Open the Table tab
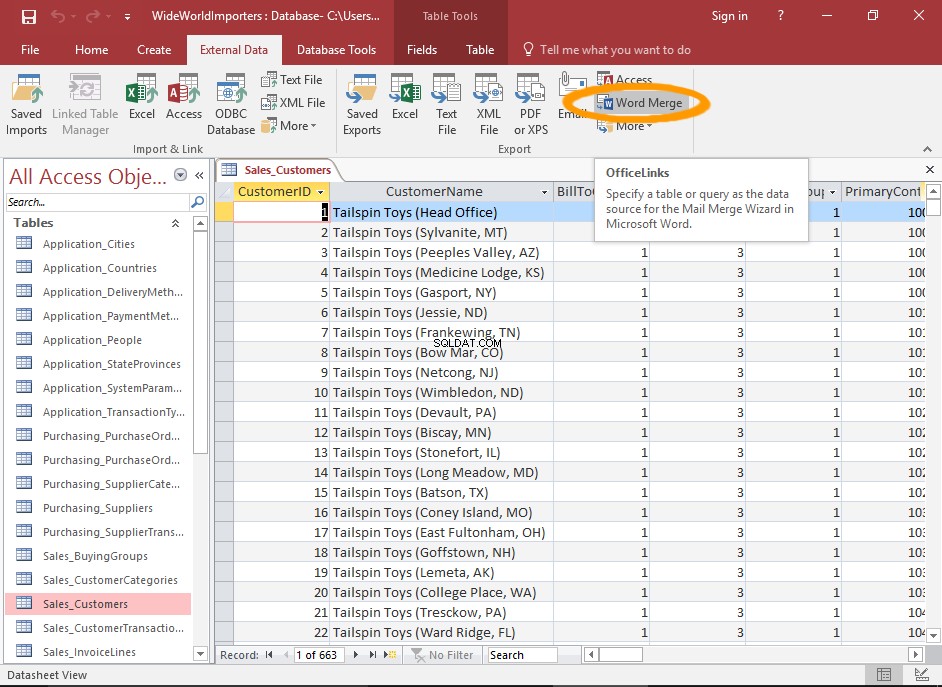The height and width of the screenshot is (687, 942). [480, 50]
